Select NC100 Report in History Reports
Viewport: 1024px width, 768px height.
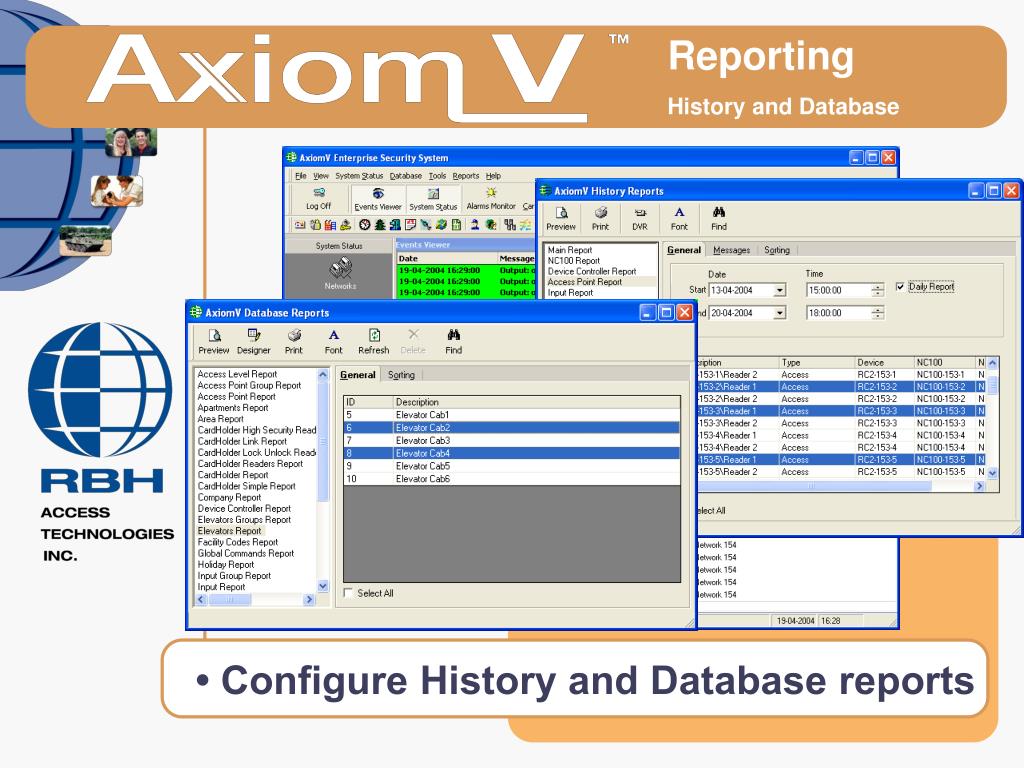[x=573, y=261]
